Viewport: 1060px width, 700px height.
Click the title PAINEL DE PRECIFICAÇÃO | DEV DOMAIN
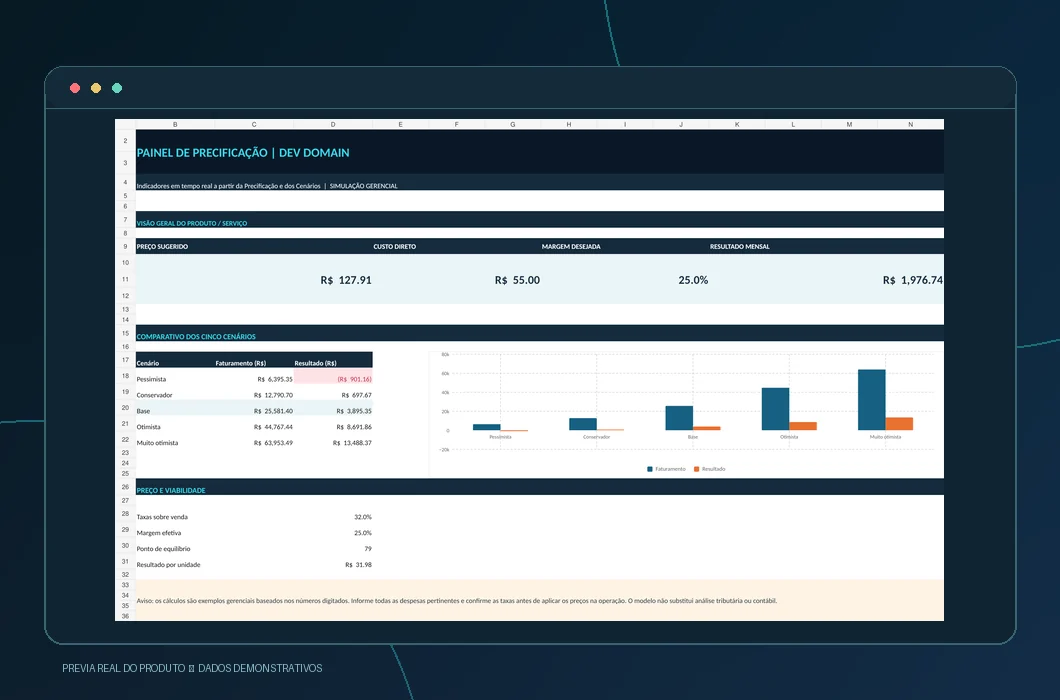click(243, 153)
